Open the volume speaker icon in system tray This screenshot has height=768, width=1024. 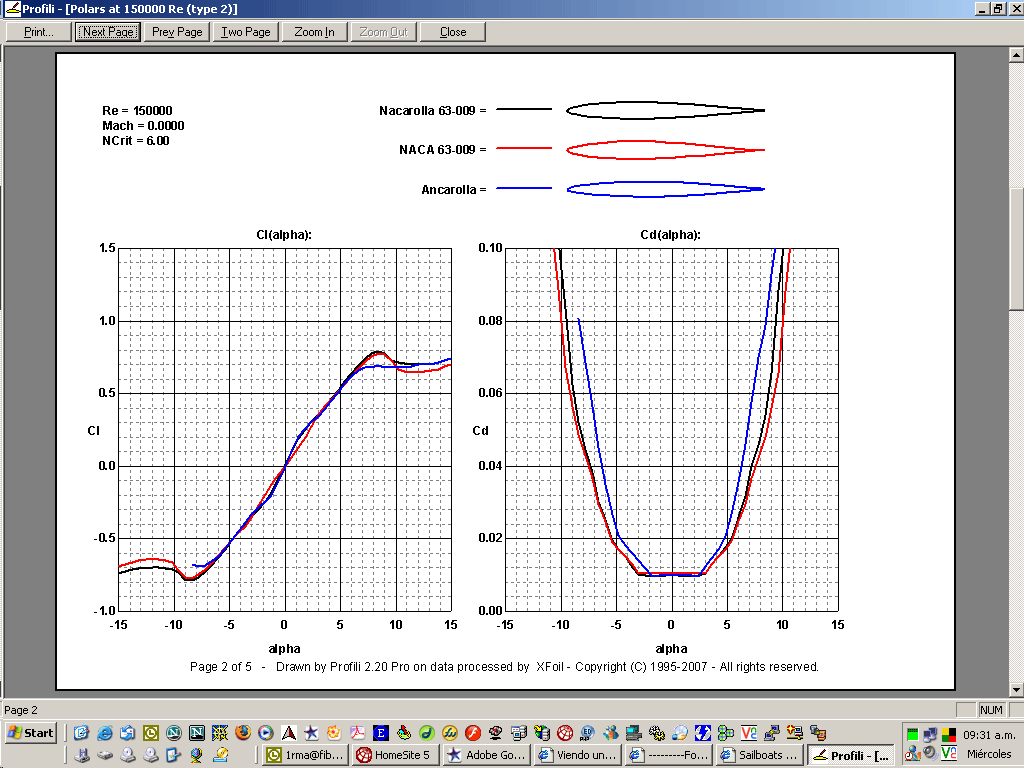point(930,753)
